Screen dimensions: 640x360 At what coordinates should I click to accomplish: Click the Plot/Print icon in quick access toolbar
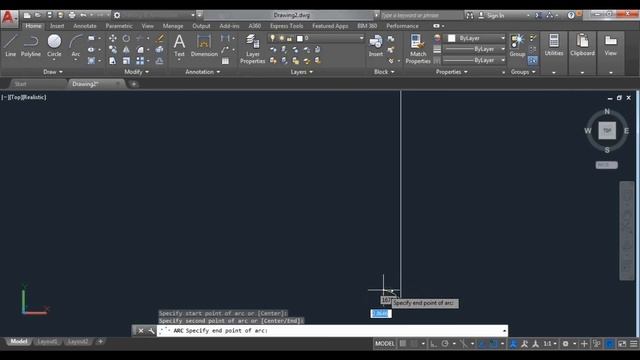[72, 15]
